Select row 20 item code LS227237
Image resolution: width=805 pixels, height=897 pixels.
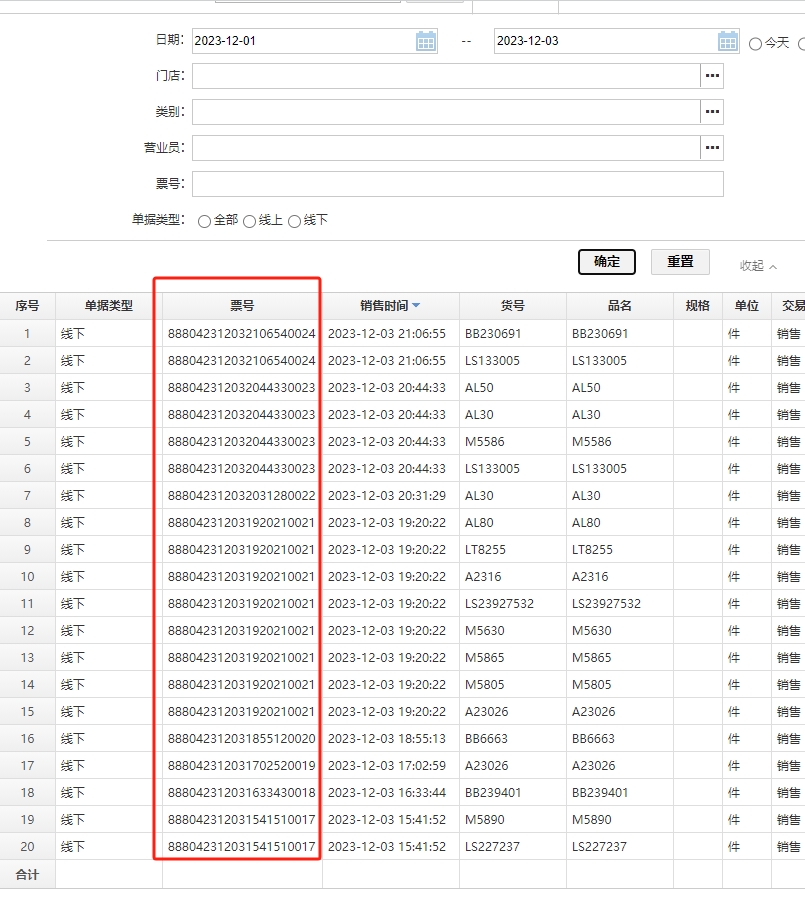(492, 846)
